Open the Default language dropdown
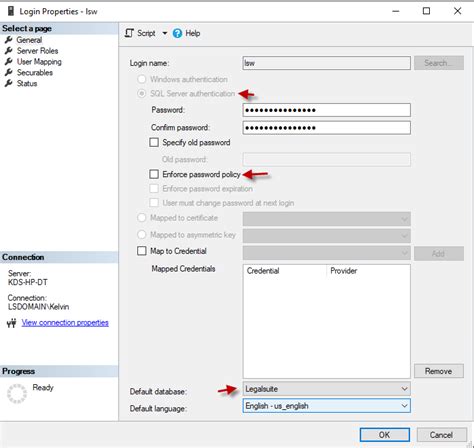 pyautogui.click(x=327, y=406)
